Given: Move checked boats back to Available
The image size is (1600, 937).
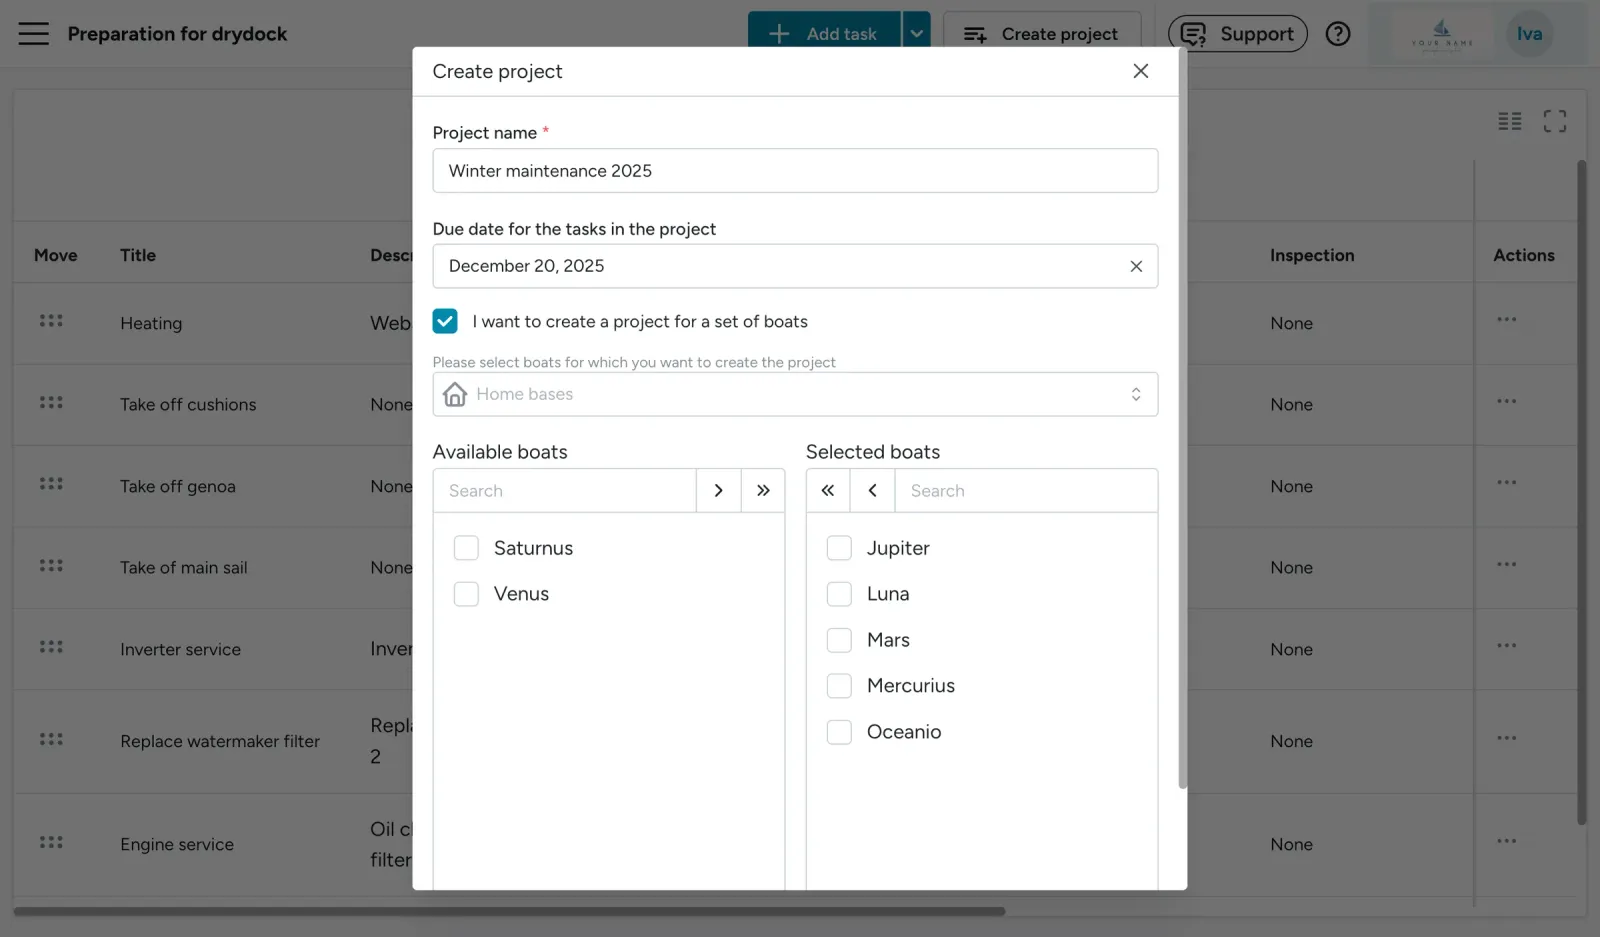Looking at the screenshot, I should point(872,490).
